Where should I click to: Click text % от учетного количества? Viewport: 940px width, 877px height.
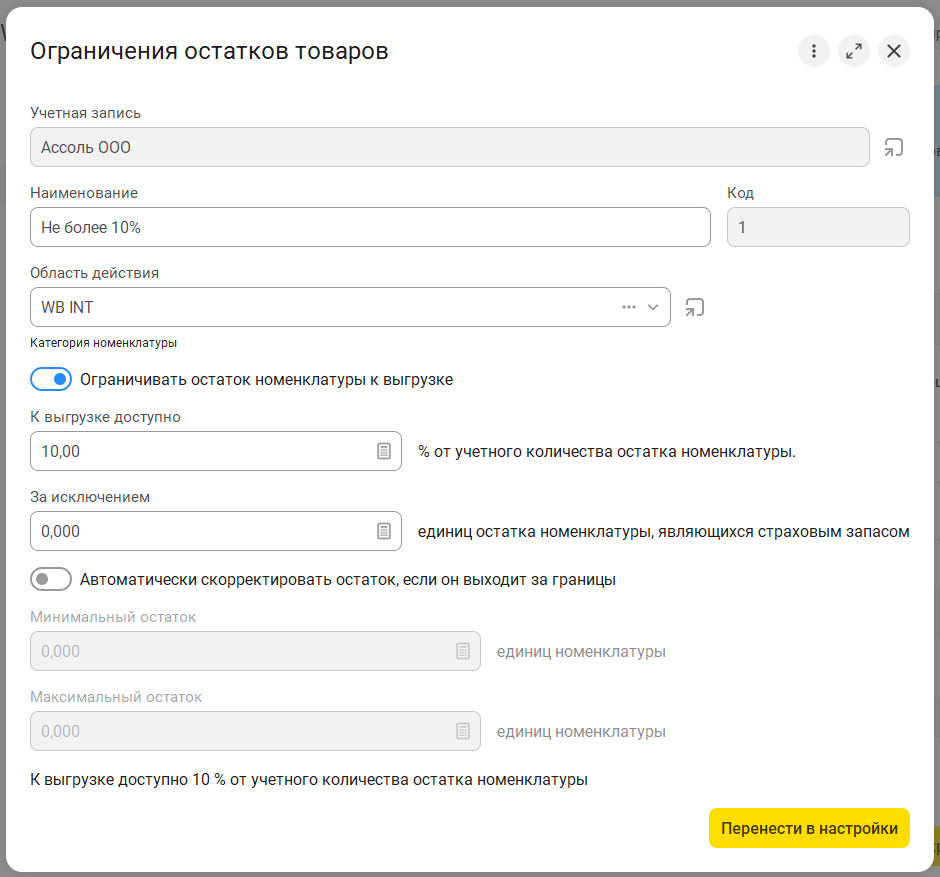coord(607,451)
